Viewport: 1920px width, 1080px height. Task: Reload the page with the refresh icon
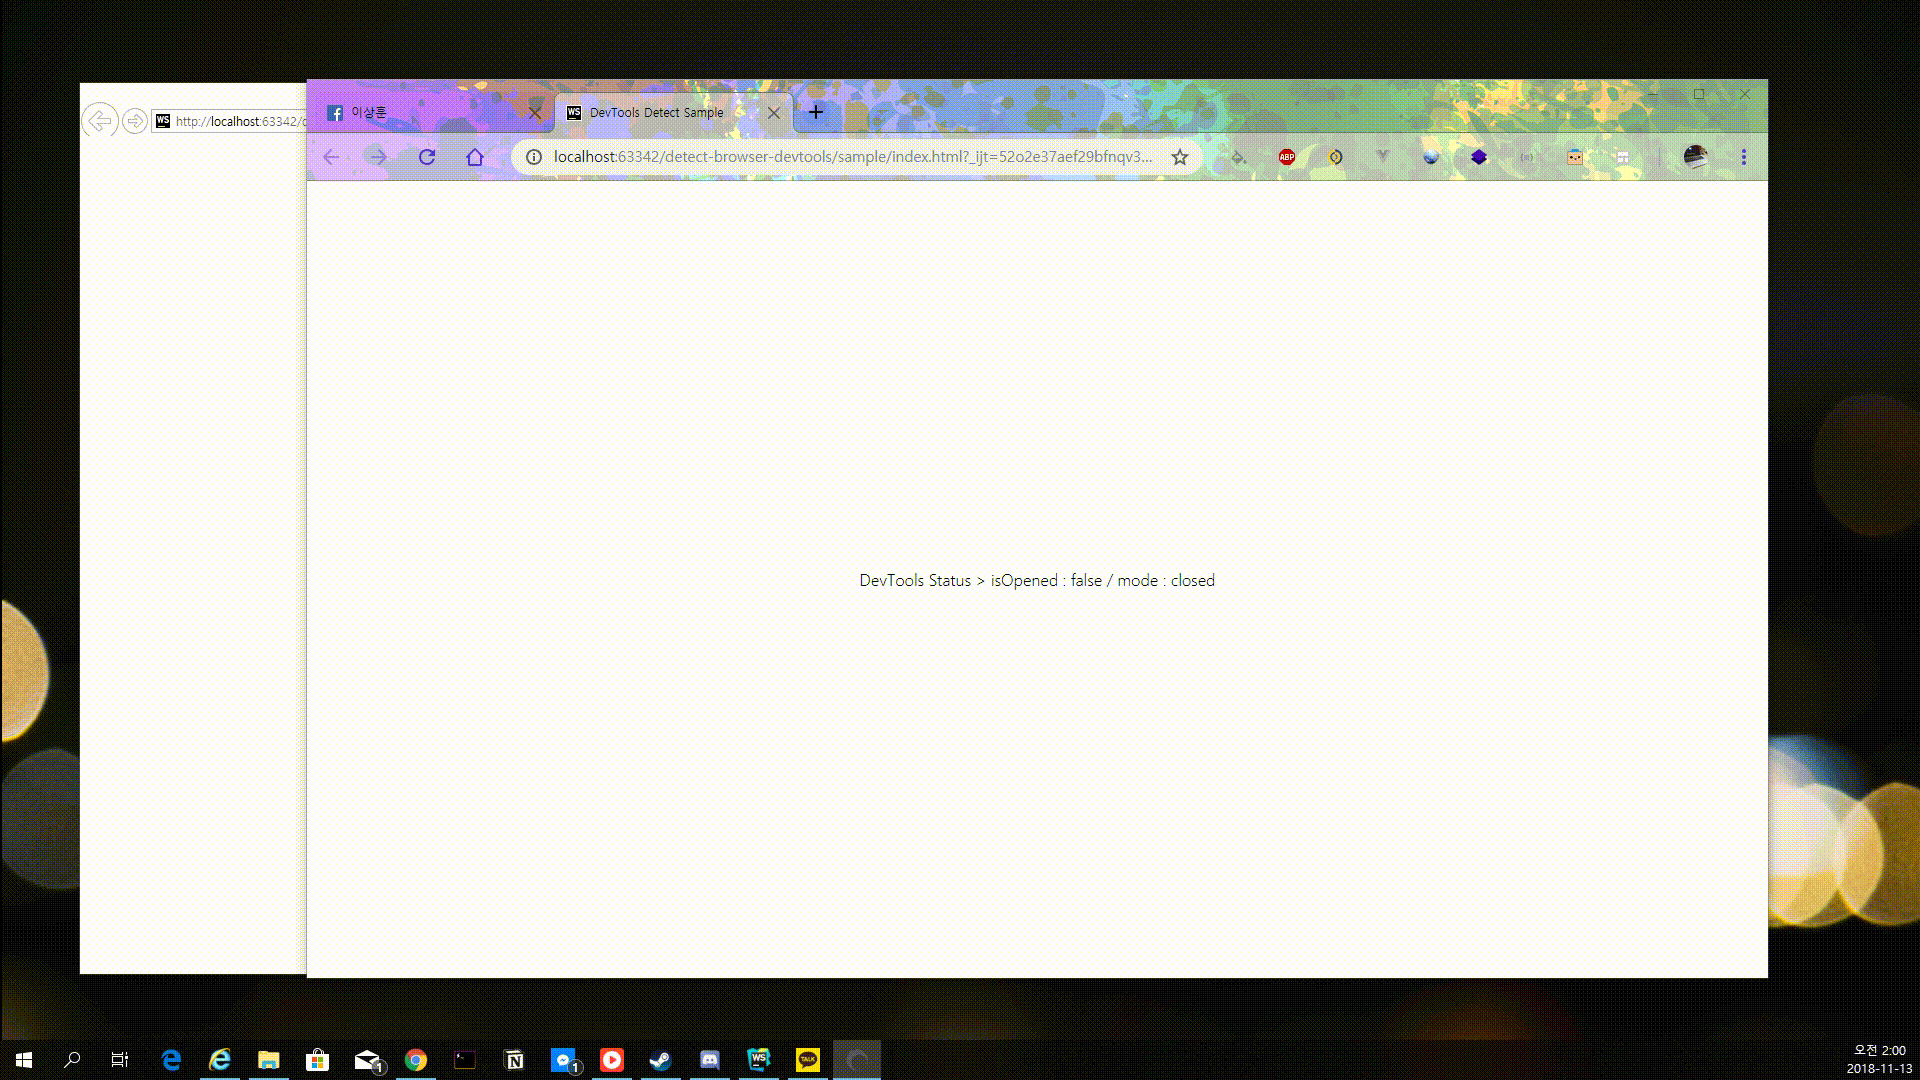pyautogui.click(x=427, y=157)
